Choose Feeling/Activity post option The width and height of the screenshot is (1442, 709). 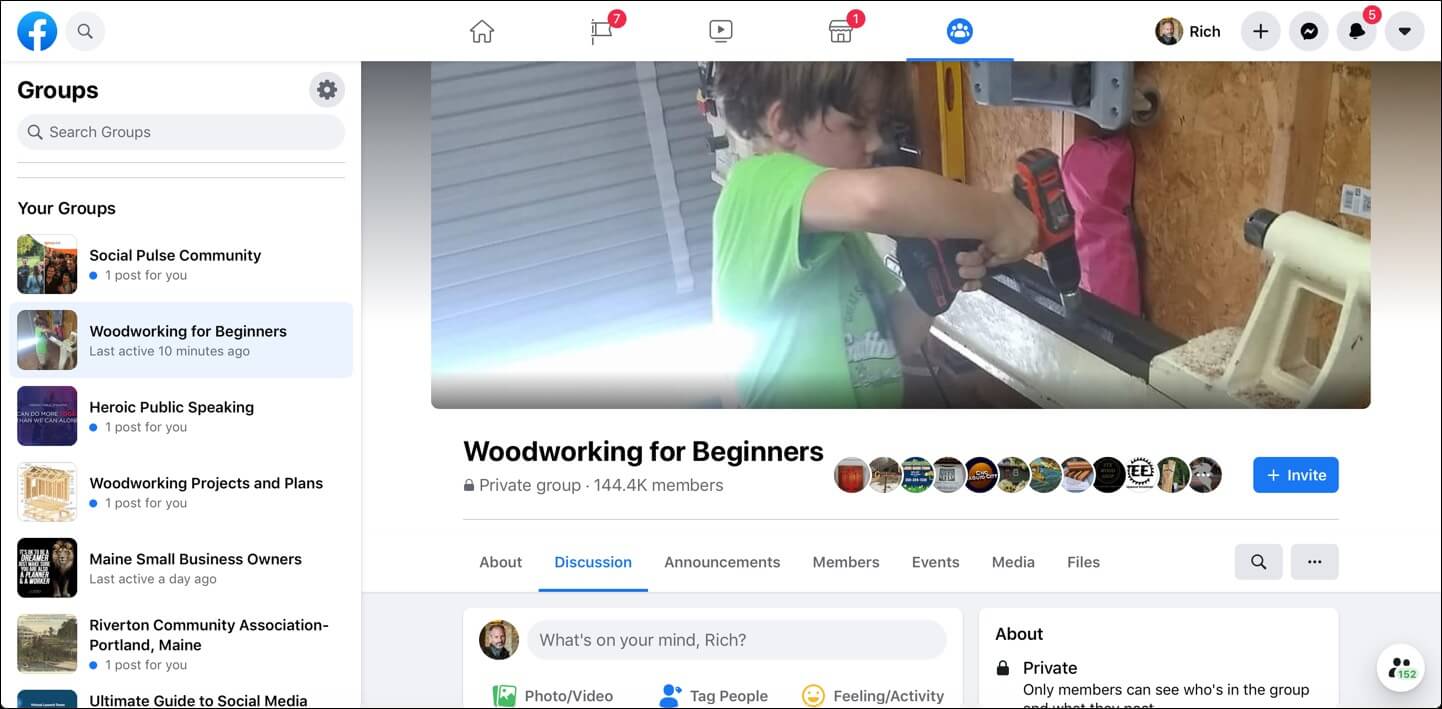click(x=873, y=696)
